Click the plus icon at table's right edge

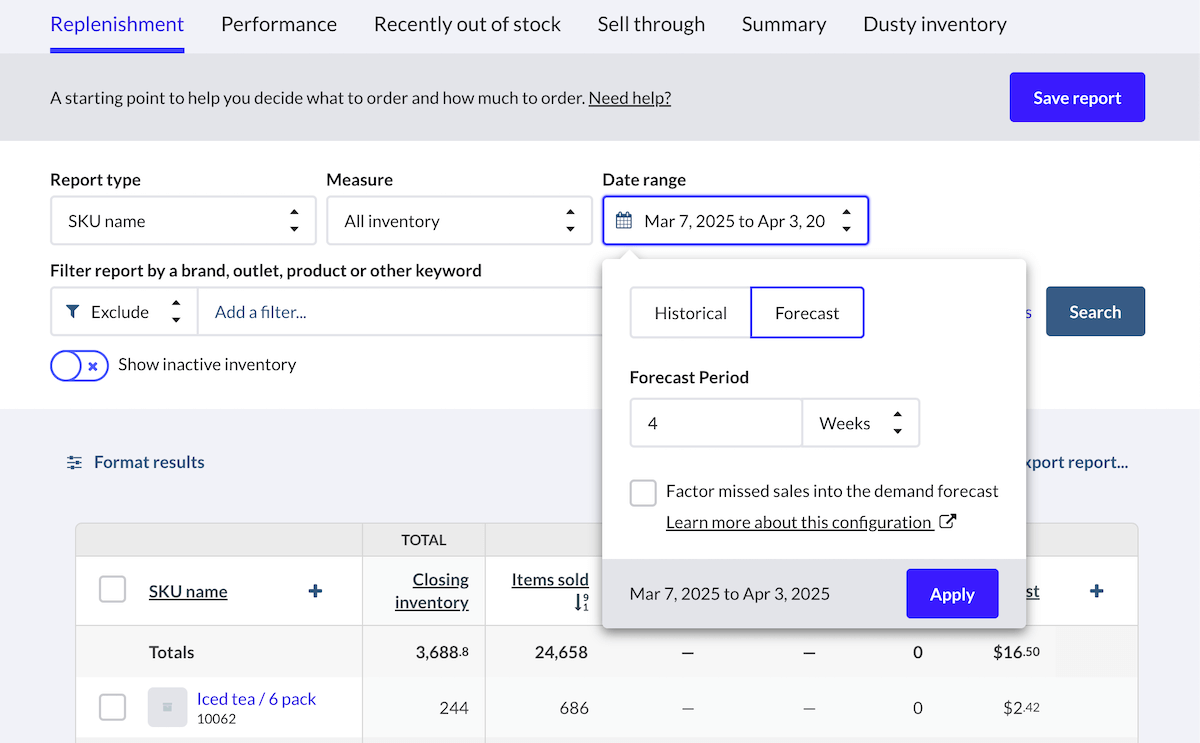(1096, 591)
